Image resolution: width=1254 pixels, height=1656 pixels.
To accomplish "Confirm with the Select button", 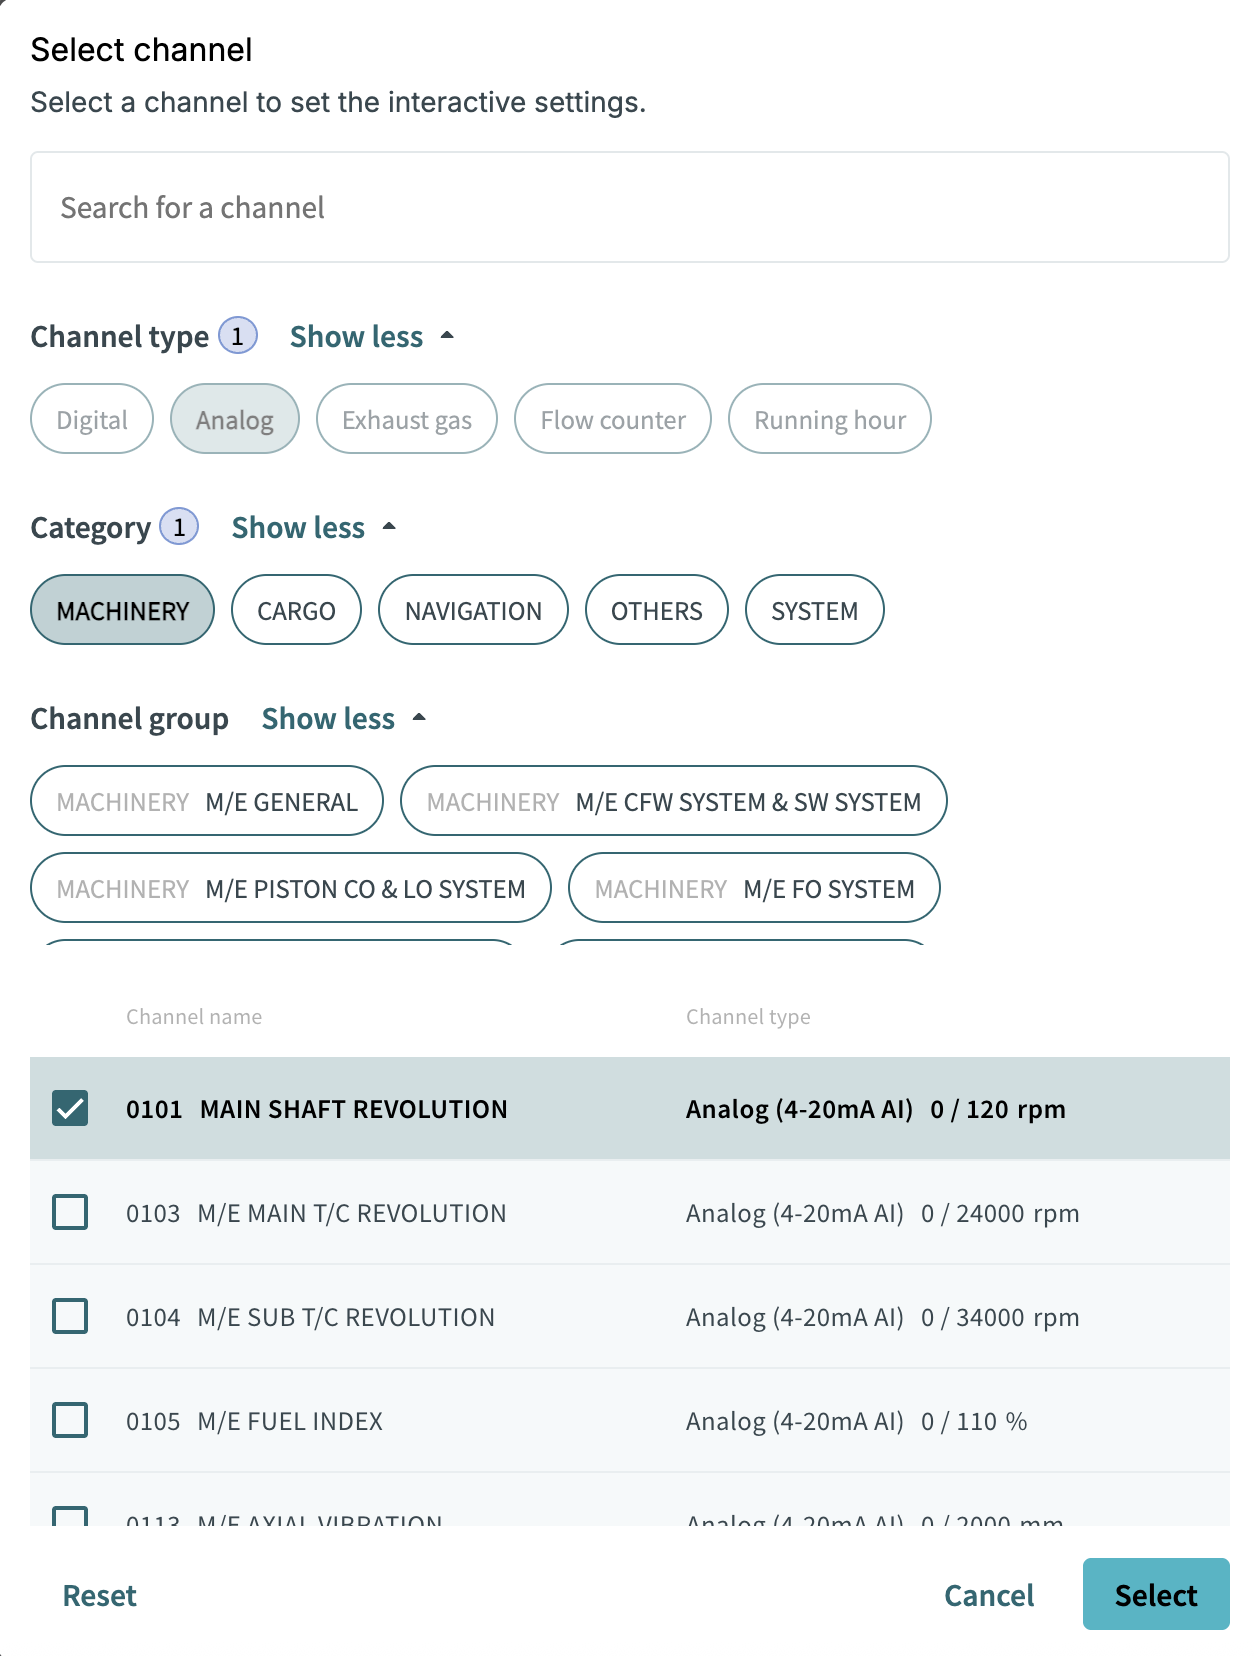I will point(1156,1594).
